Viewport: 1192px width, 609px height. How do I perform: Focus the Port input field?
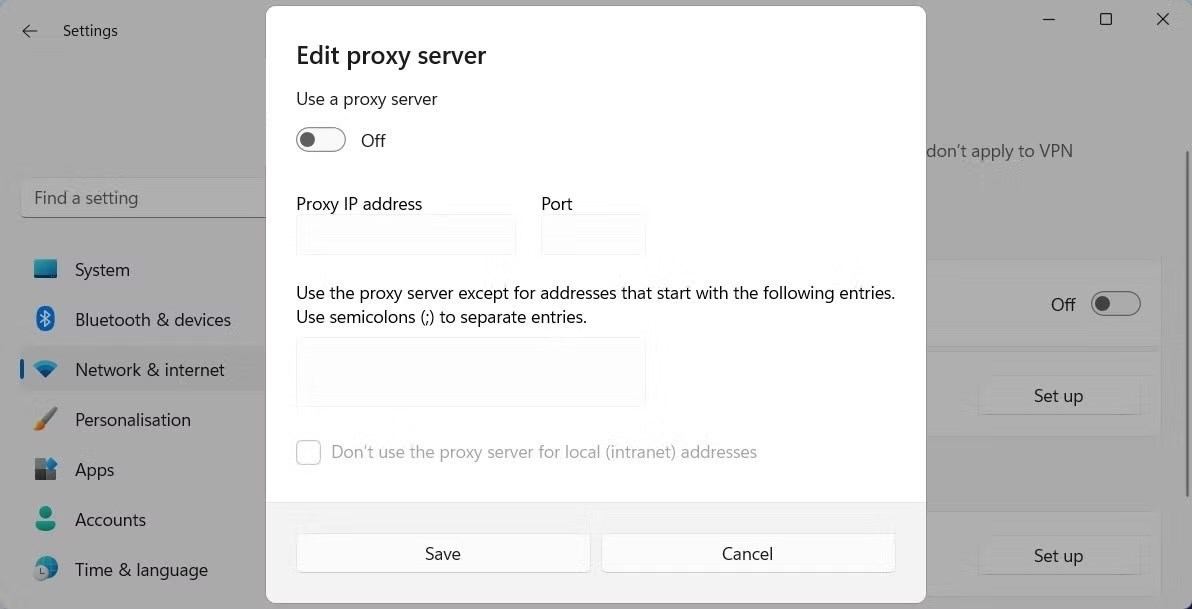(x=593, y=236)
